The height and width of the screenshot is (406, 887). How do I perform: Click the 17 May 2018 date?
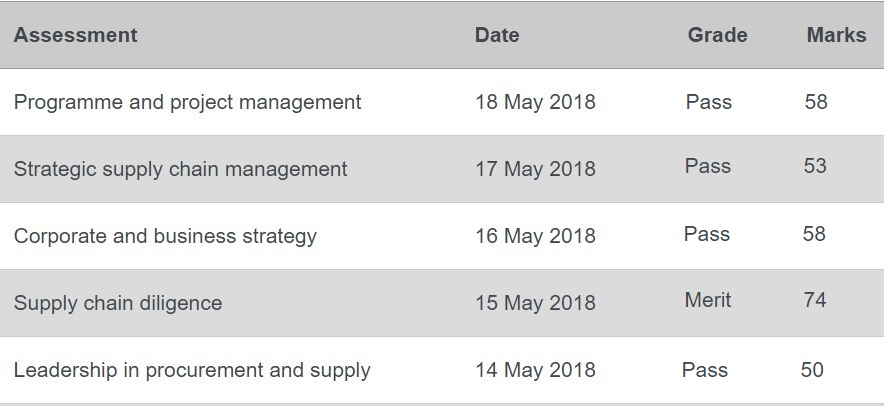click(x=535, y=169)
